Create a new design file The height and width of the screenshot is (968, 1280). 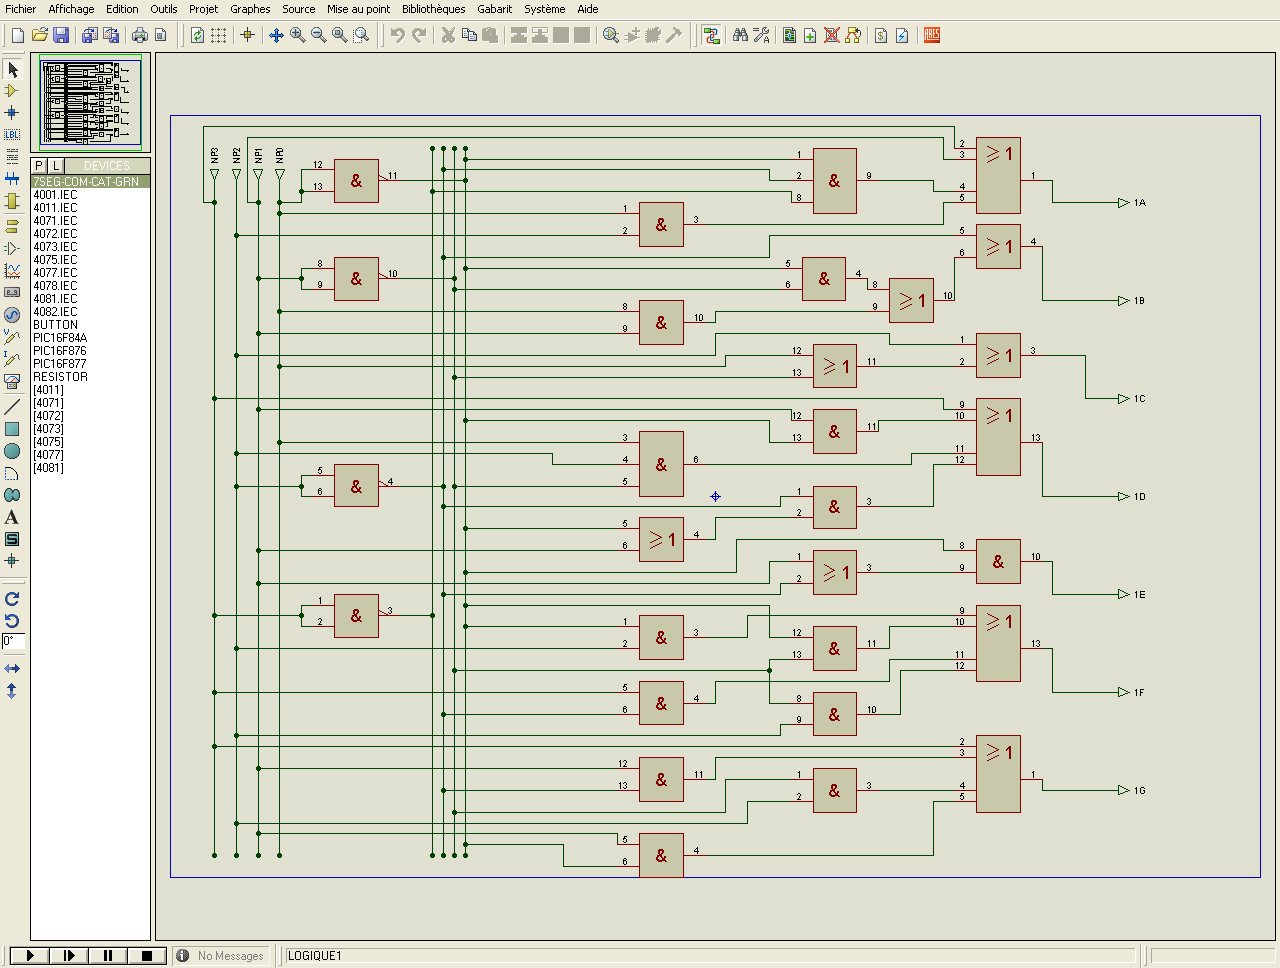pos(17,35)
